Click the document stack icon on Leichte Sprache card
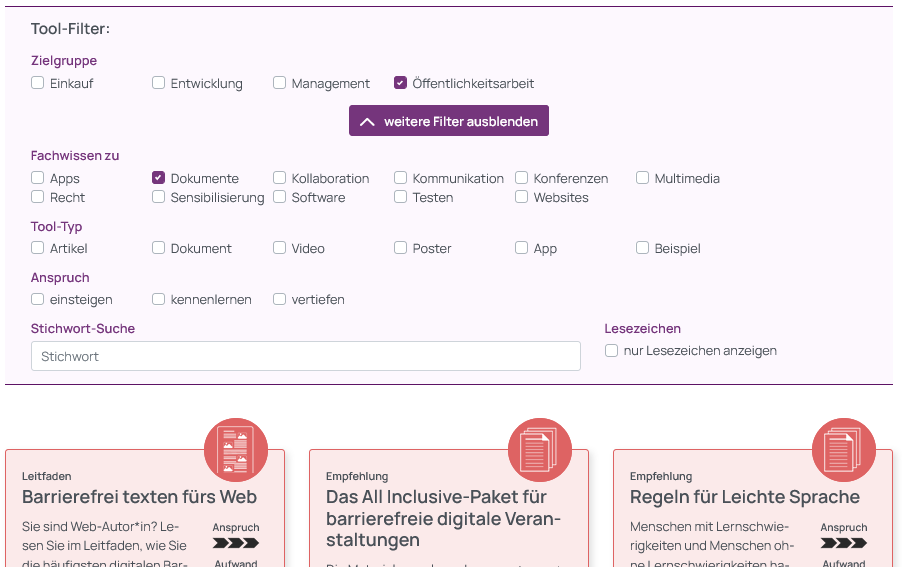 tap(844, 450)
